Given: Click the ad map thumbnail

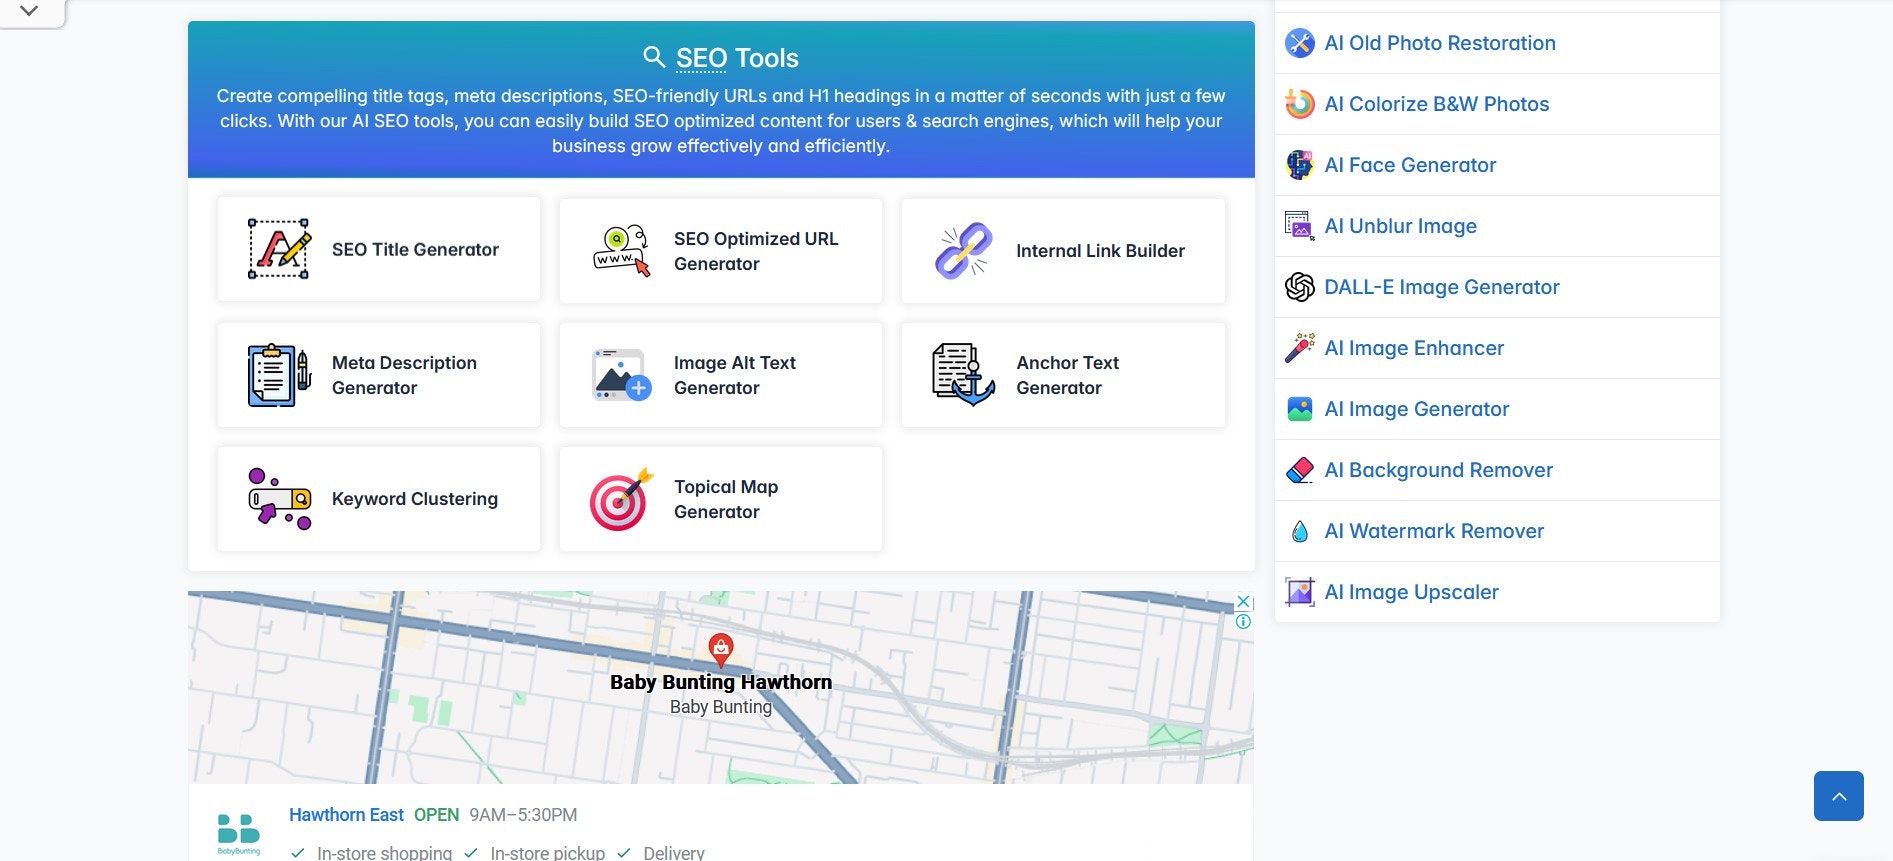Looking at the screenshot, I should 720,687.
